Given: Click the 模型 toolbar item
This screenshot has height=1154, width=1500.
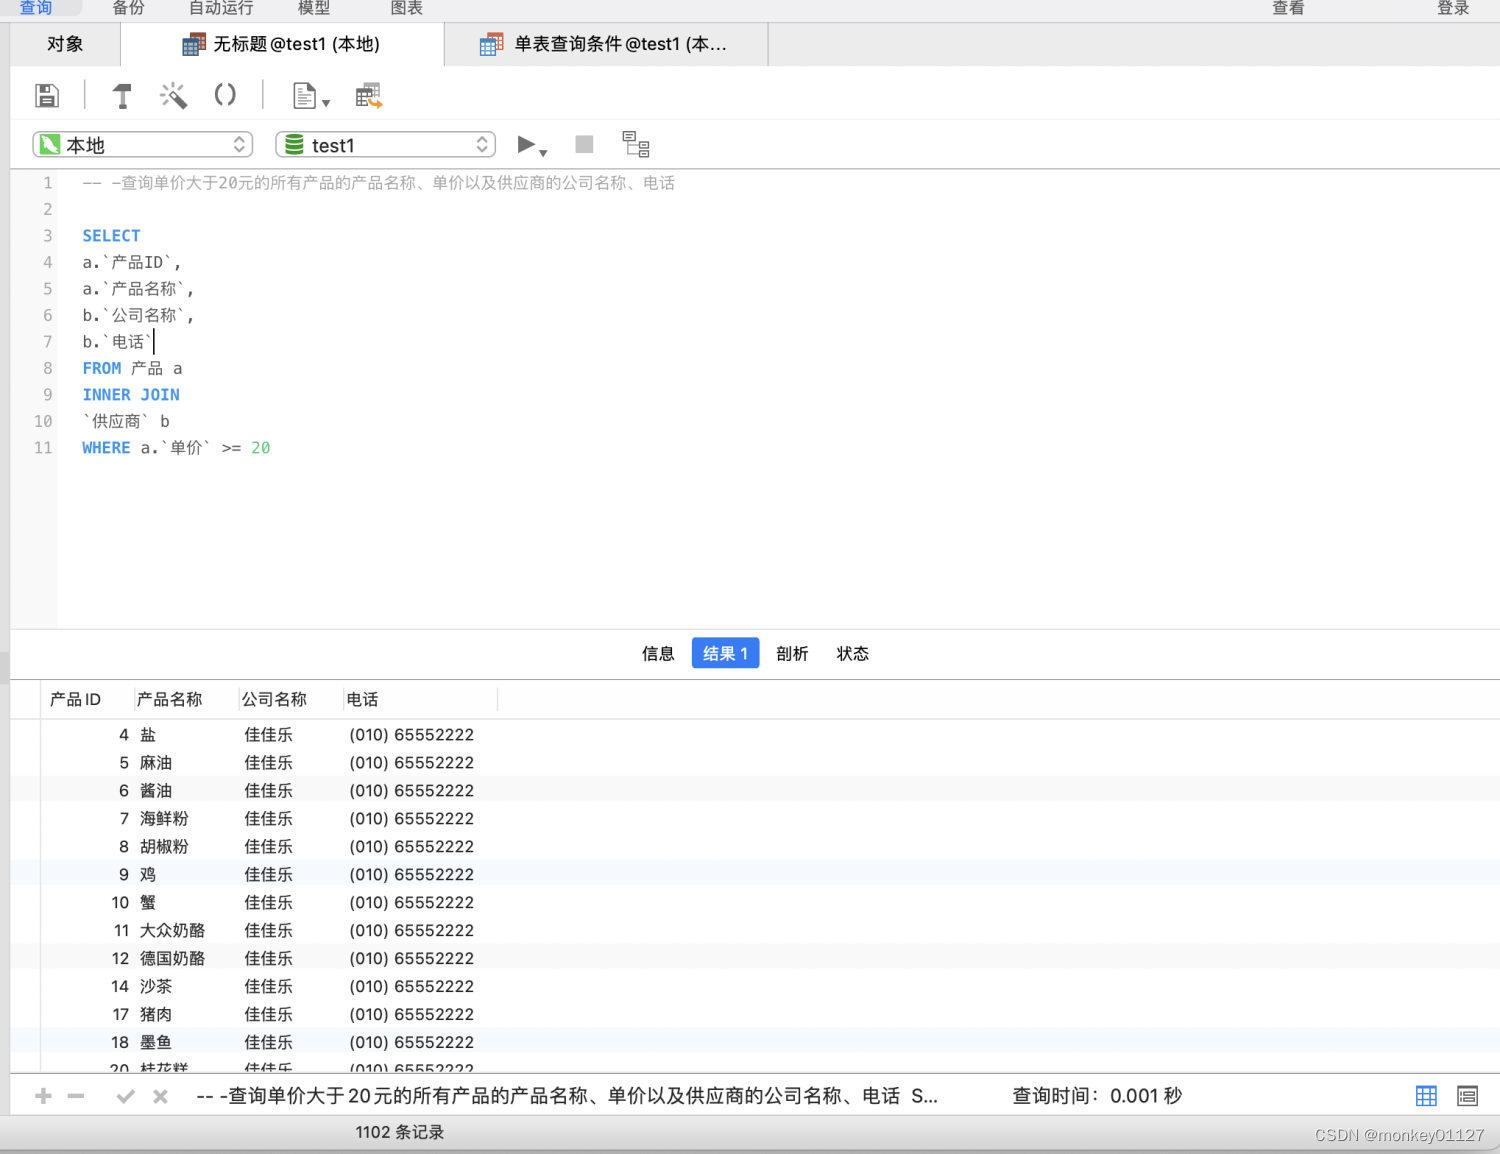Looking at the screenshot, I should tap(314, 8).
